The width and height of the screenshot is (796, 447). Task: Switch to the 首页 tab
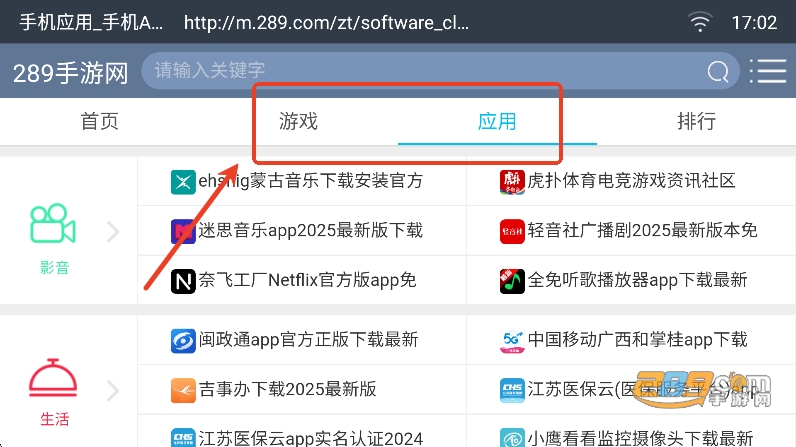100,122
